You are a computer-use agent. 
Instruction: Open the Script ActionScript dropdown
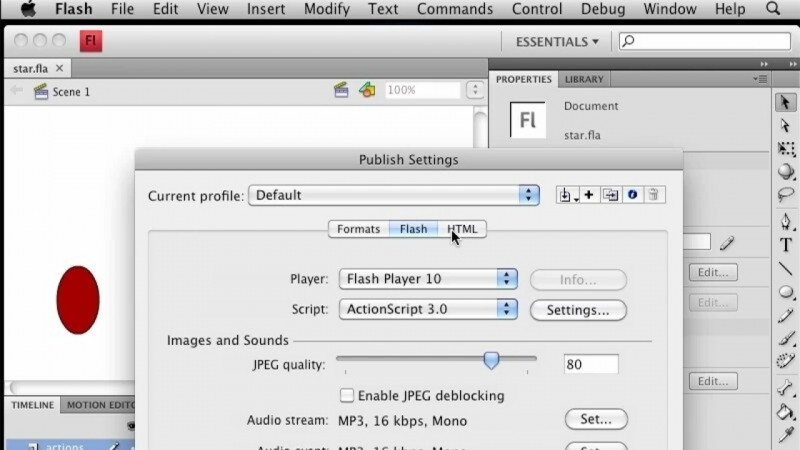point(428,310)
